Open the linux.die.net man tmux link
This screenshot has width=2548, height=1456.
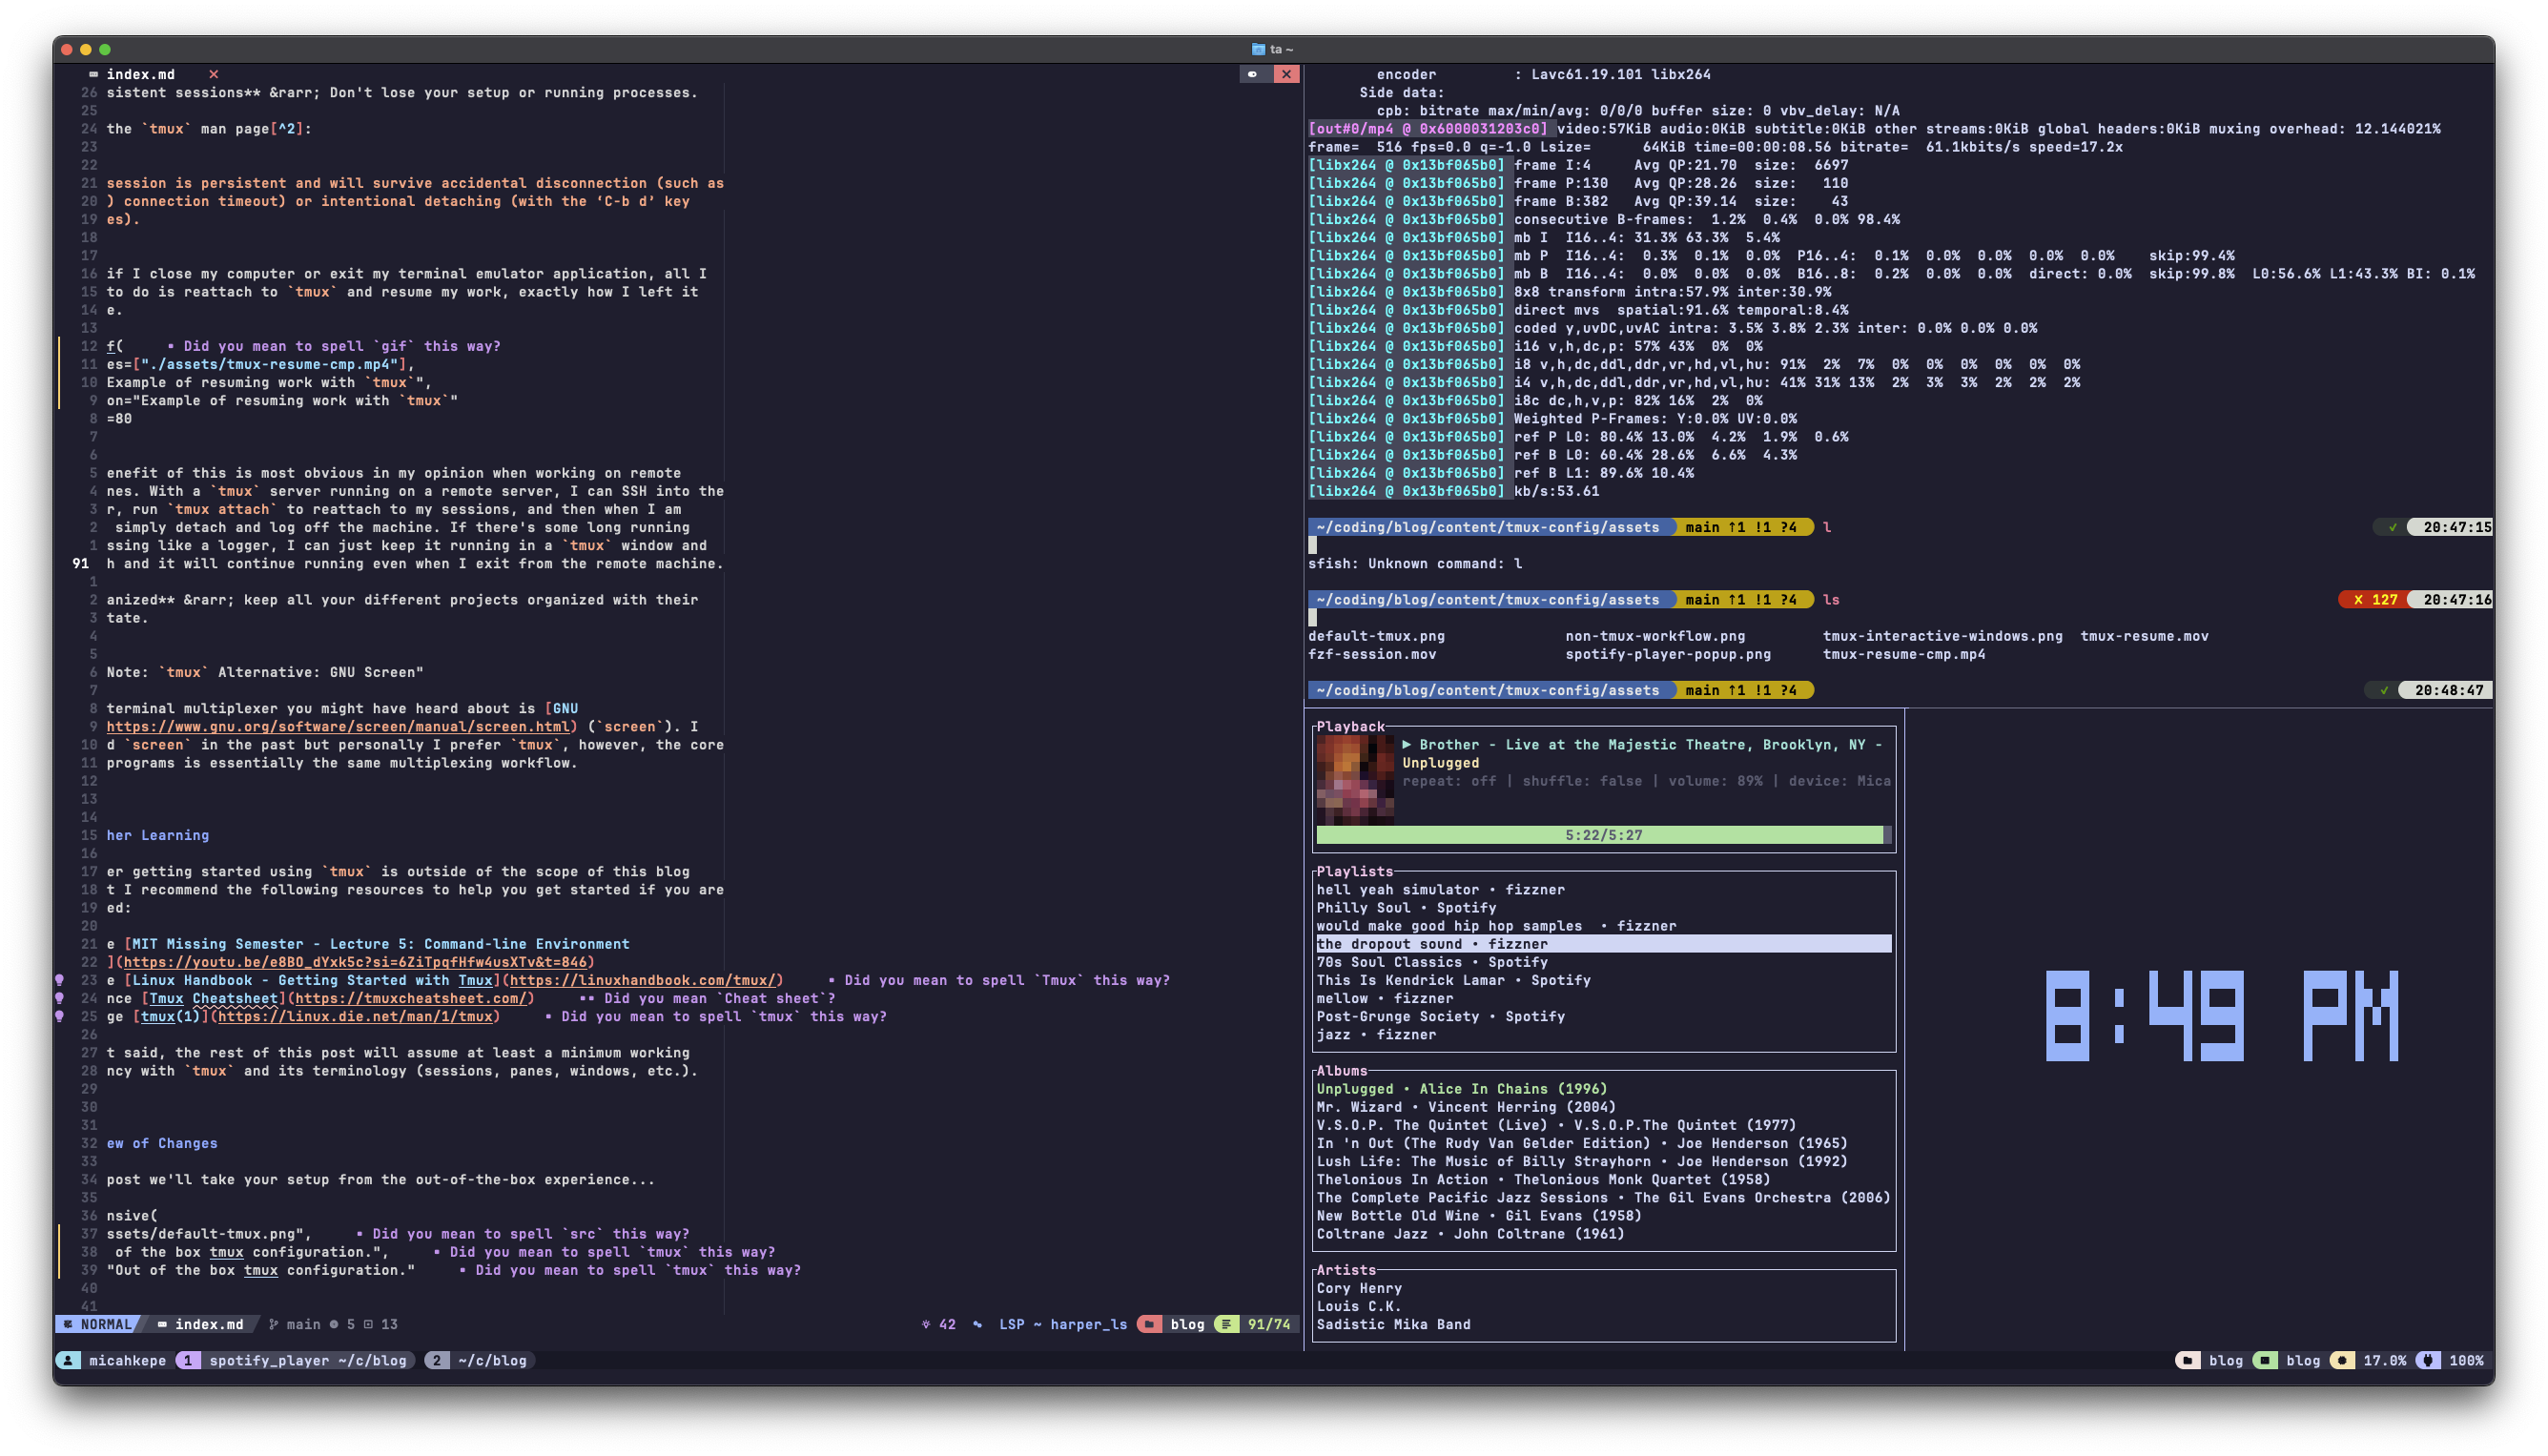point(355,1016)
